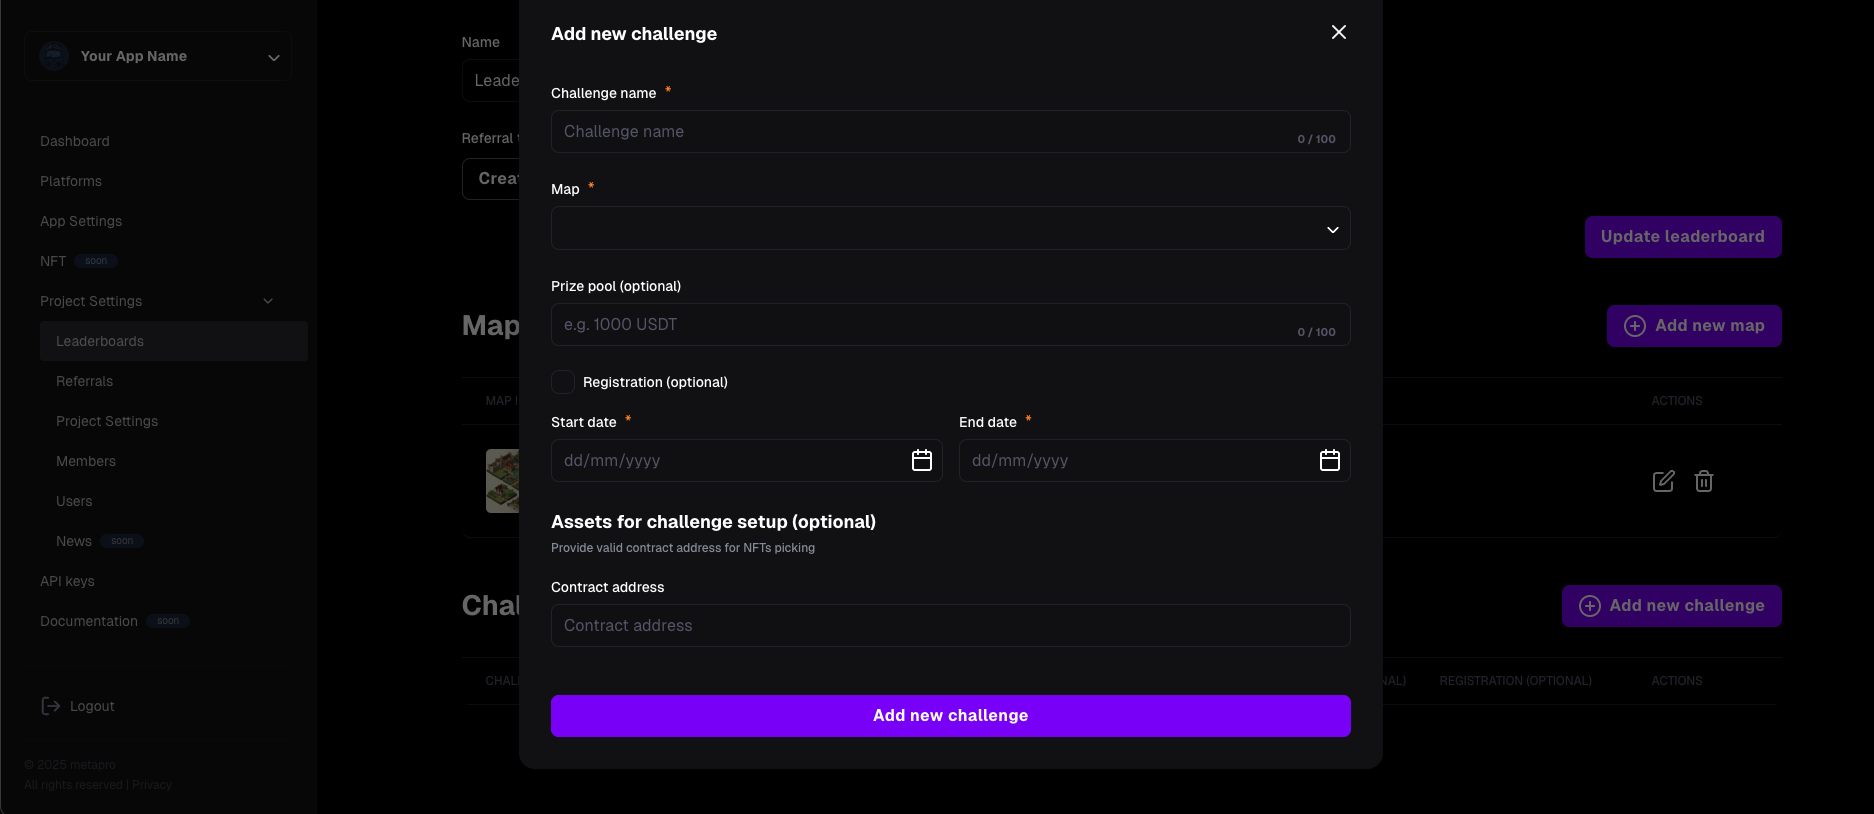Focus the Challenge name input field
Viewport: 1874px width, 814px height.
coord(950,131)
